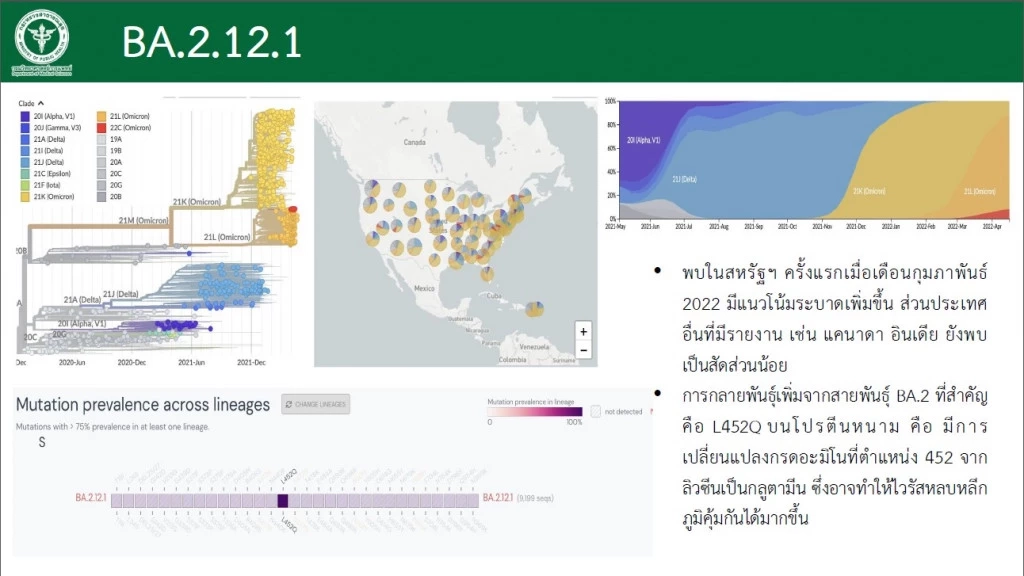
Task: Select the gray 20B legend swatch
Action: tap(101, 198)
